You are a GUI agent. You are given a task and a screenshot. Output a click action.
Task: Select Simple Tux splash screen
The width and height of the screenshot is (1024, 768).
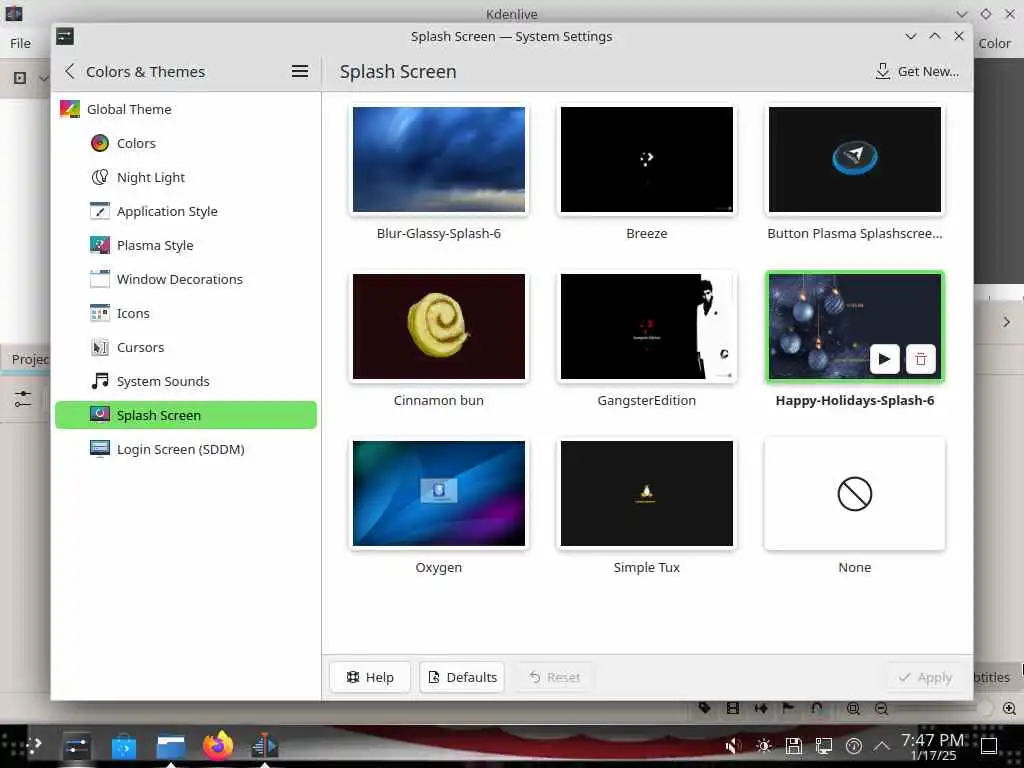click(647, 493)
